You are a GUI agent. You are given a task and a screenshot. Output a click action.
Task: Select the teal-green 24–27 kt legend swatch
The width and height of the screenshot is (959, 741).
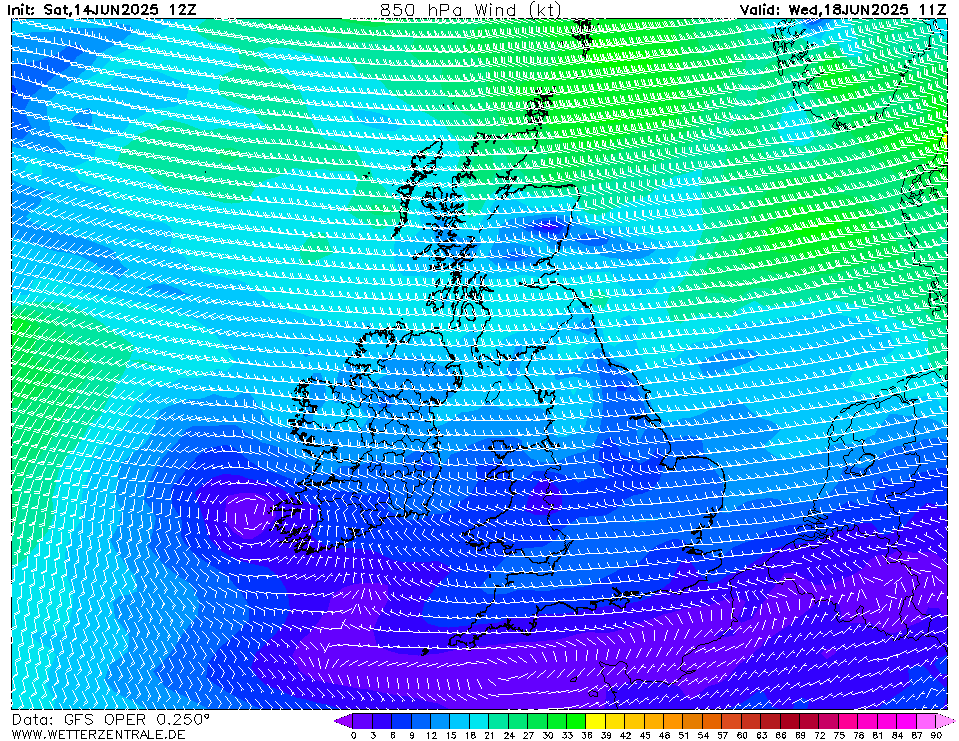click(x=518, y=721)
